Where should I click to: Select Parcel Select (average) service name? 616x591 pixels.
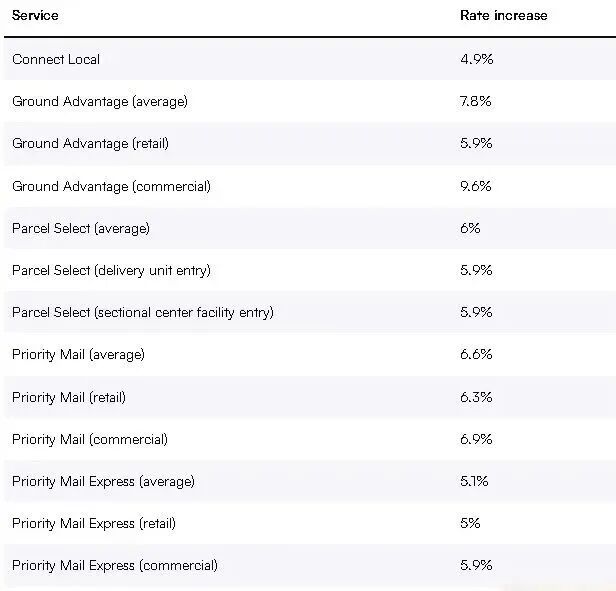81,228
